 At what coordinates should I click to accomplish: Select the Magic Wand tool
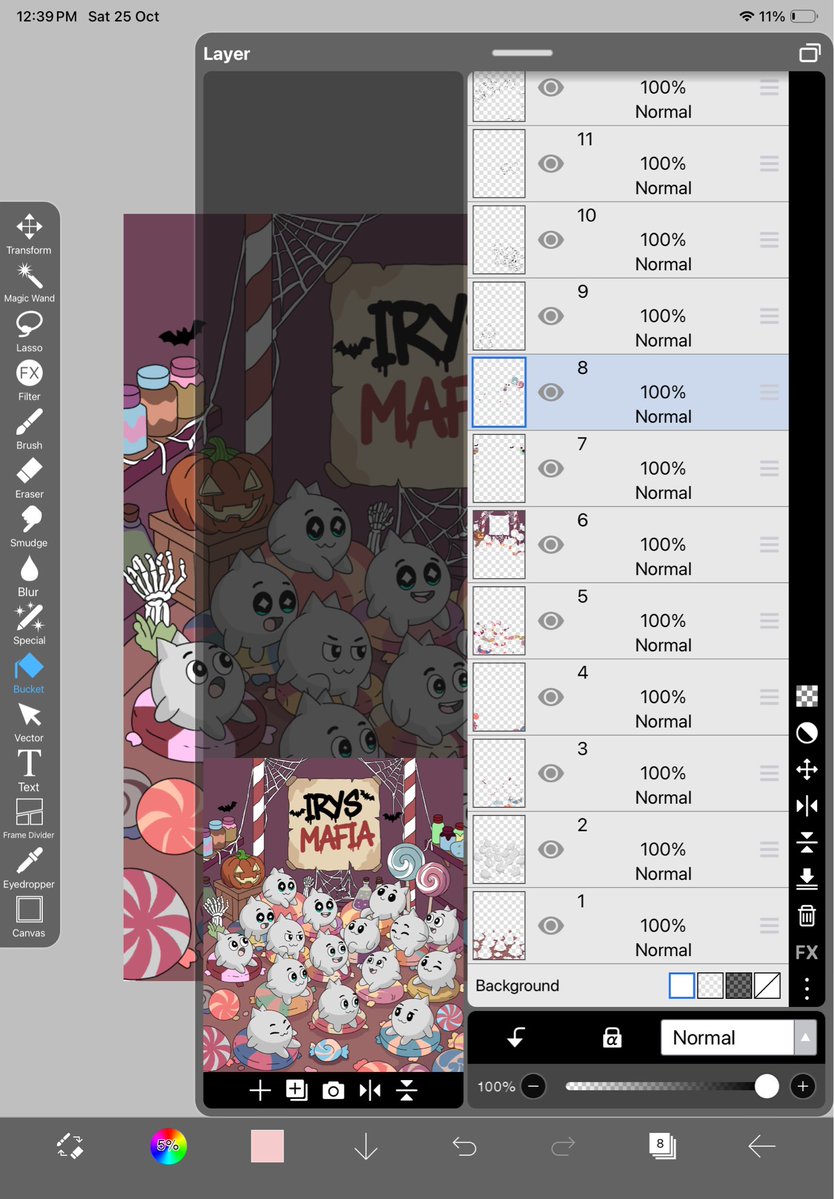(x=29, y=282)
